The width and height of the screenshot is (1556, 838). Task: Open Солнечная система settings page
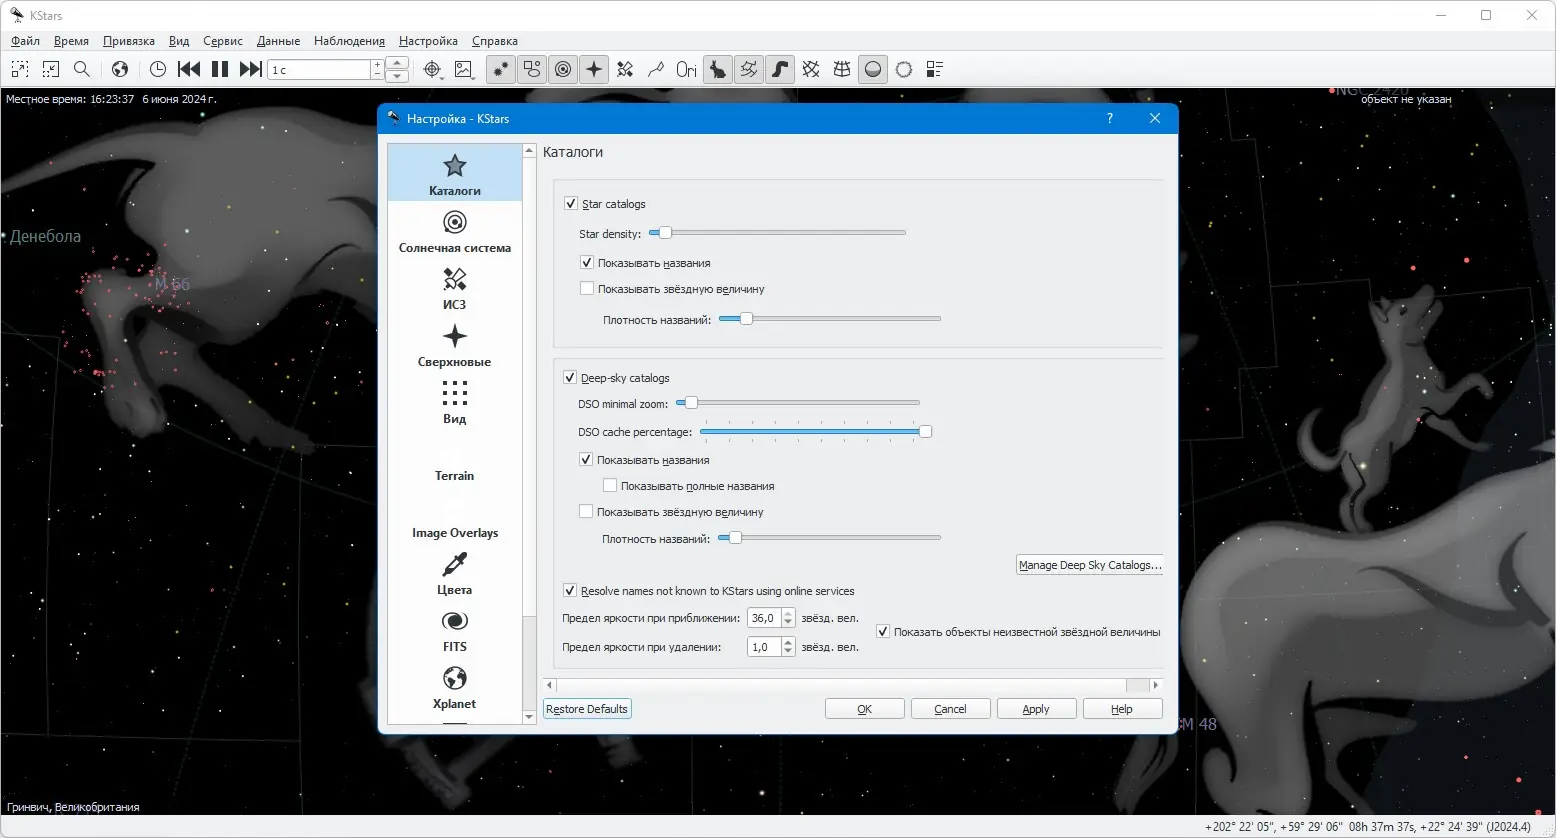pyautogui.click(x=455, y=231)
